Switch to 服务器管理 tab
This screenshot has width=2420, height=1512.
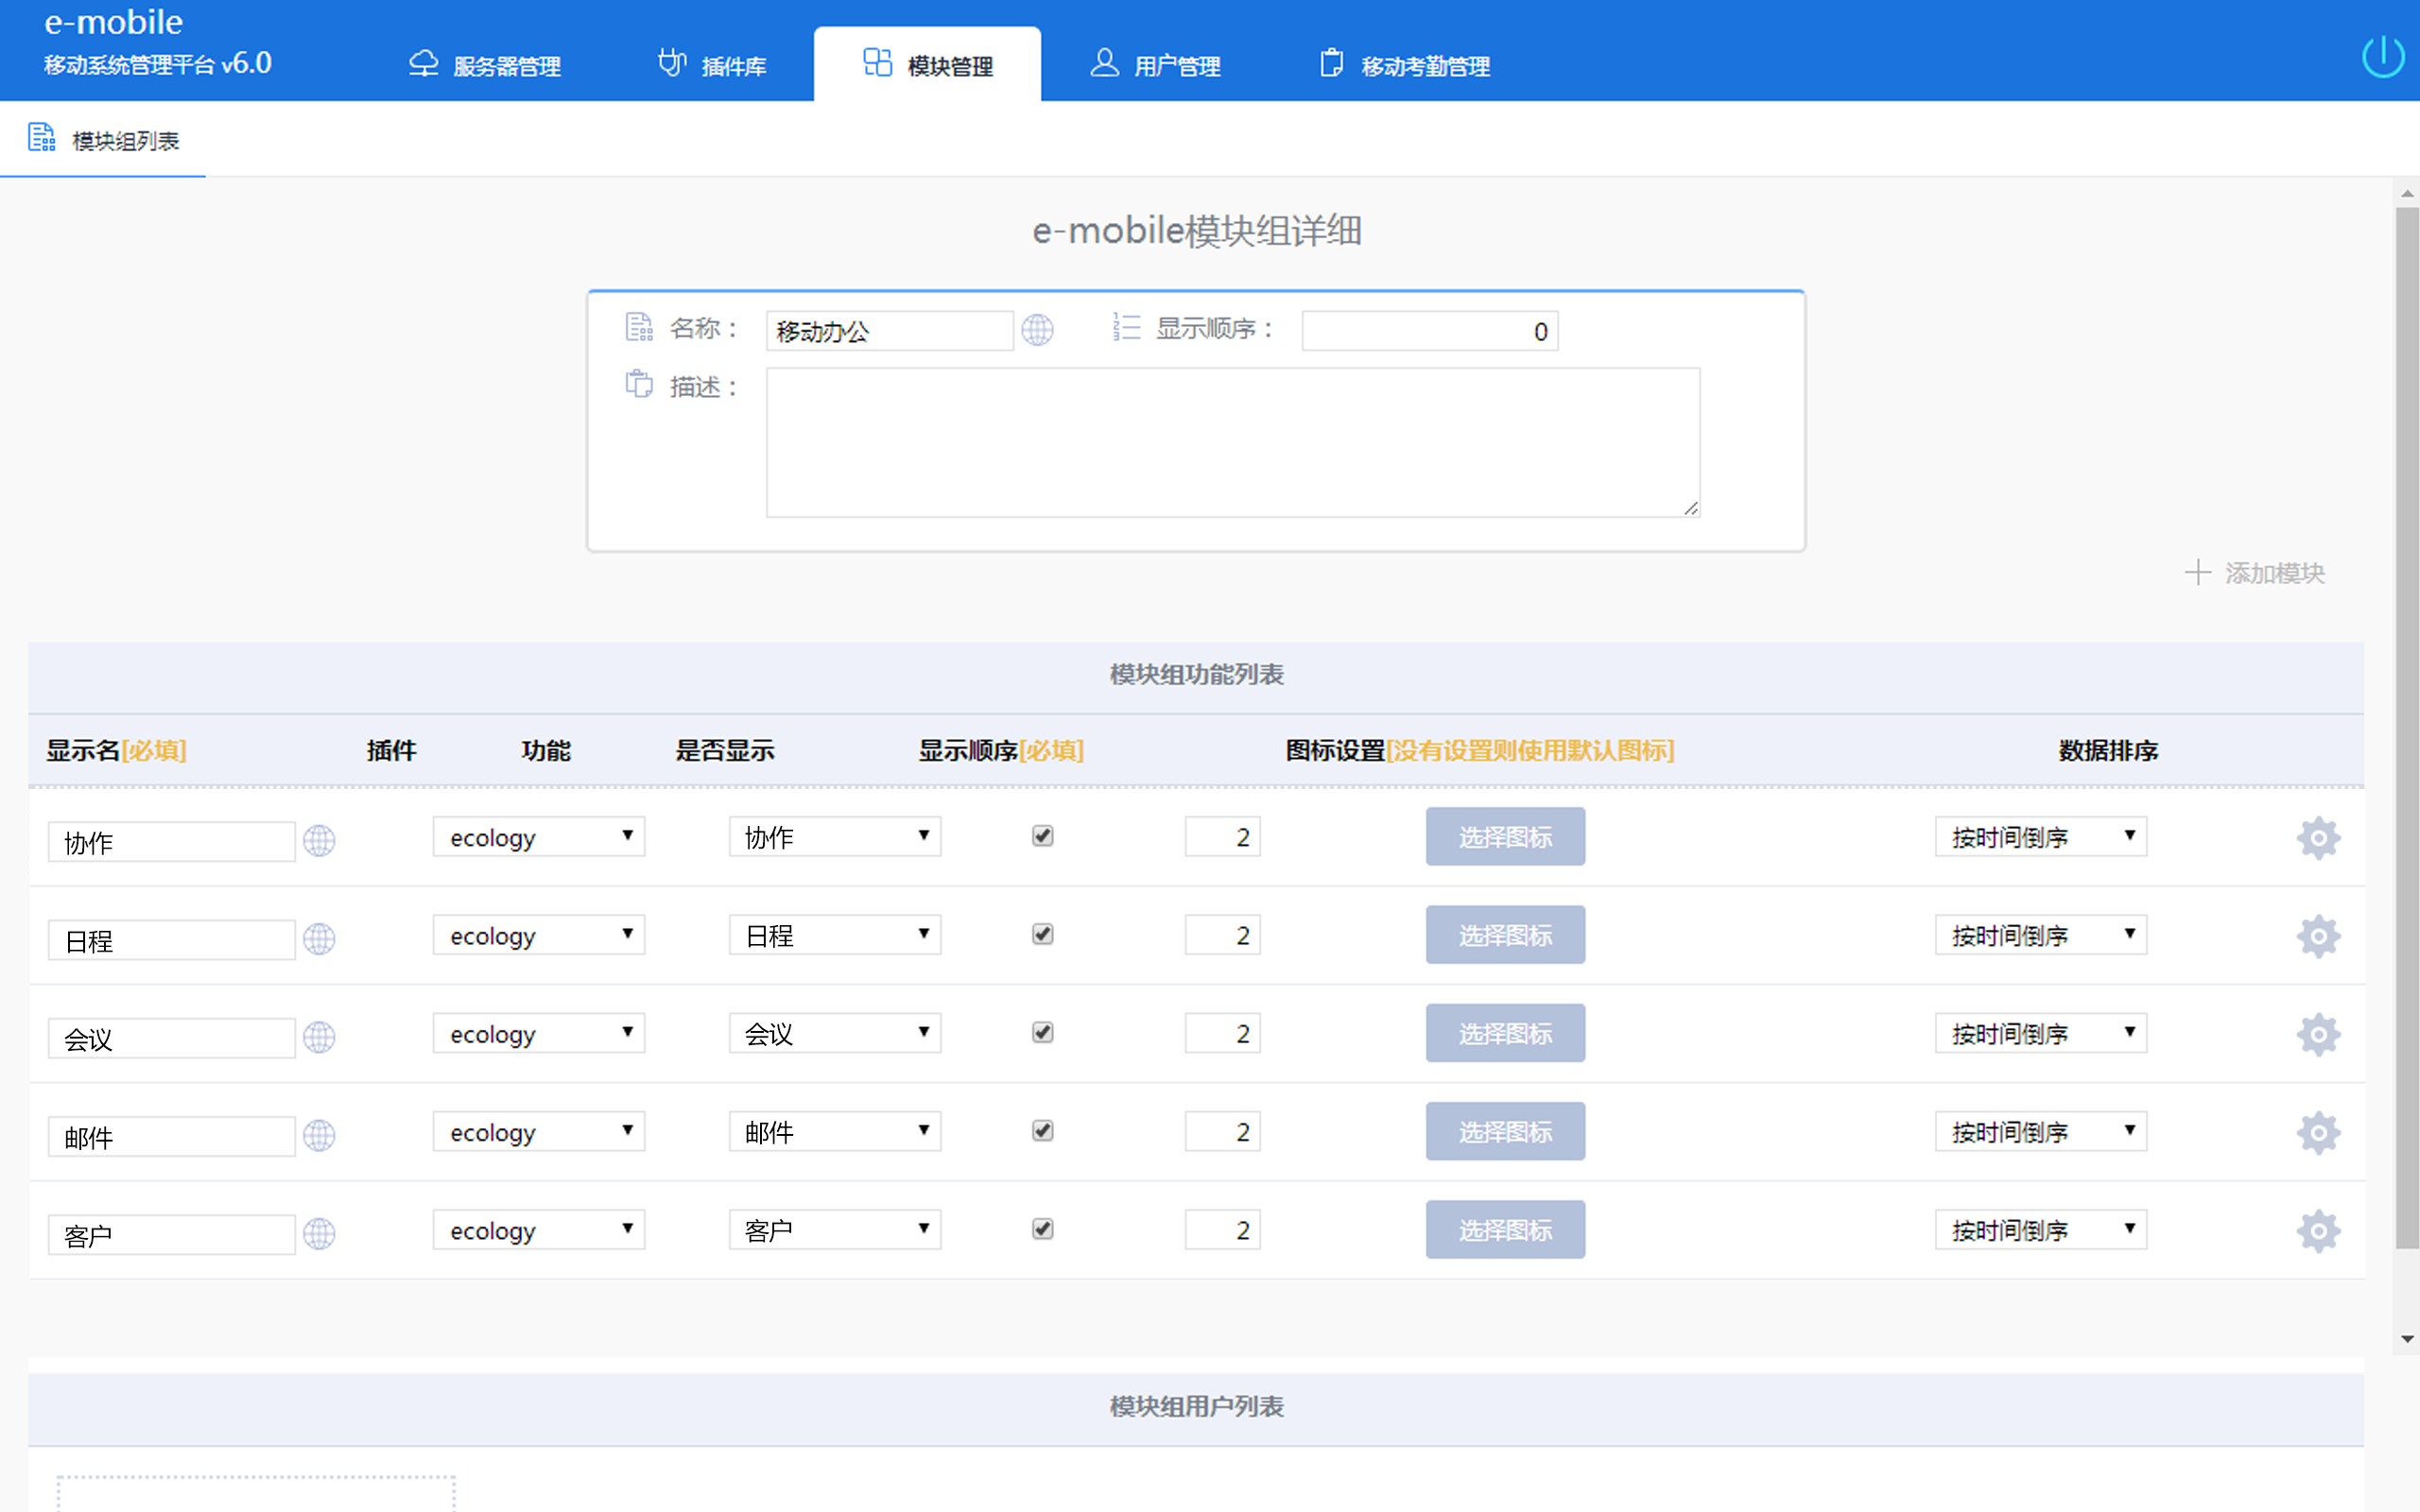pyautogui.click(x=485, y=65)
